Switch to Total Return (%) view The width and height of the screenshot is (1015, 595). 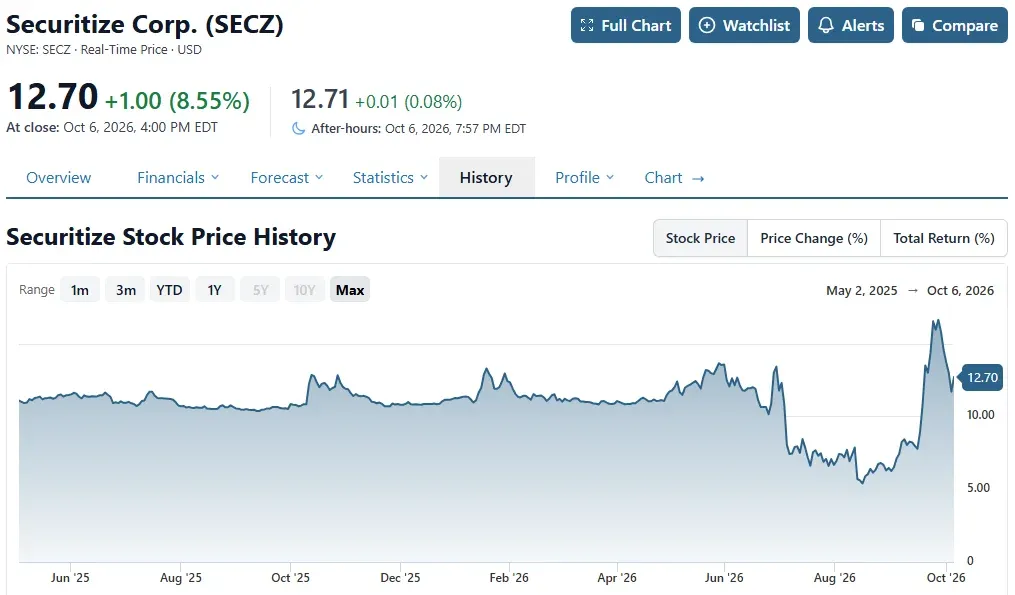tap(944, 238)
